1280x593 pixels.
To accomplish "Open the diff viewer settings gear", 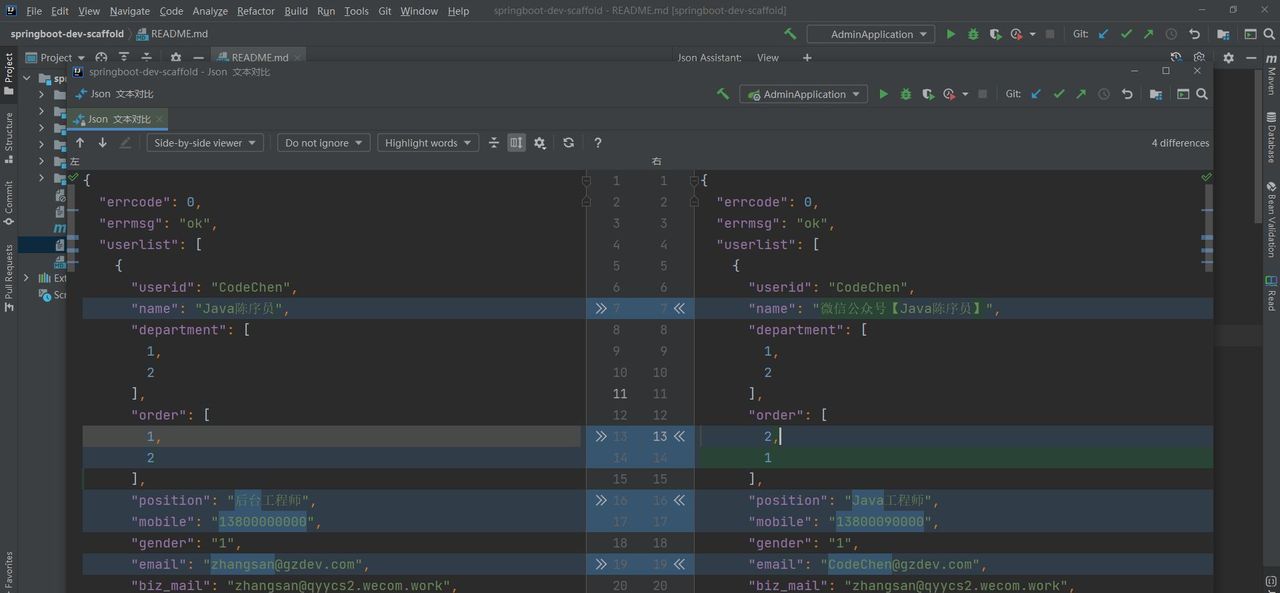I will pyautogui.click(x=540, y=143).
